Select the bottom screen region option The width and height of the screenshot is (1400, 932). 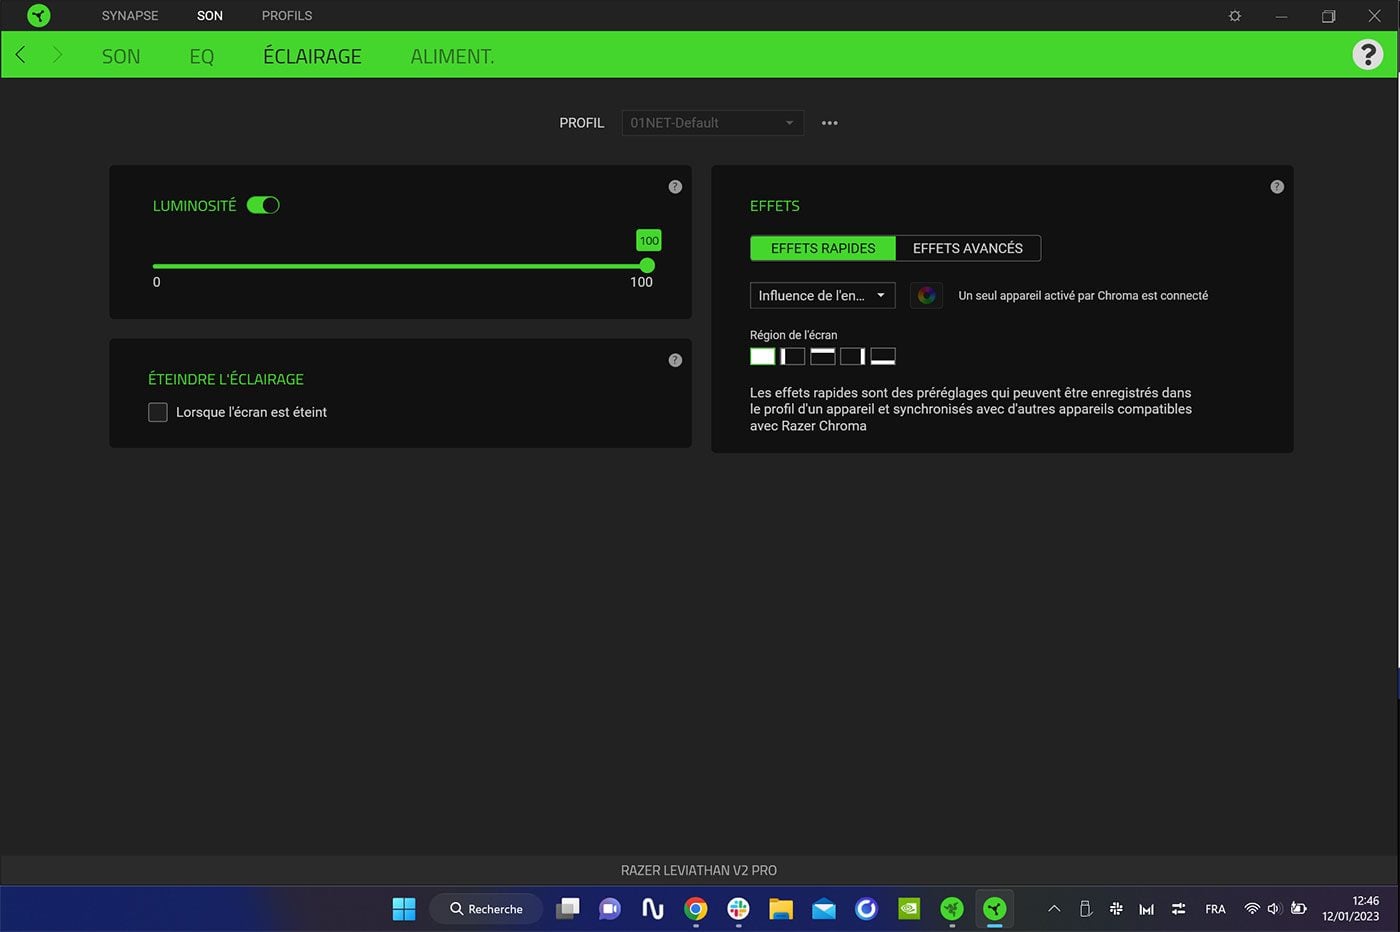tap(882, 356)
